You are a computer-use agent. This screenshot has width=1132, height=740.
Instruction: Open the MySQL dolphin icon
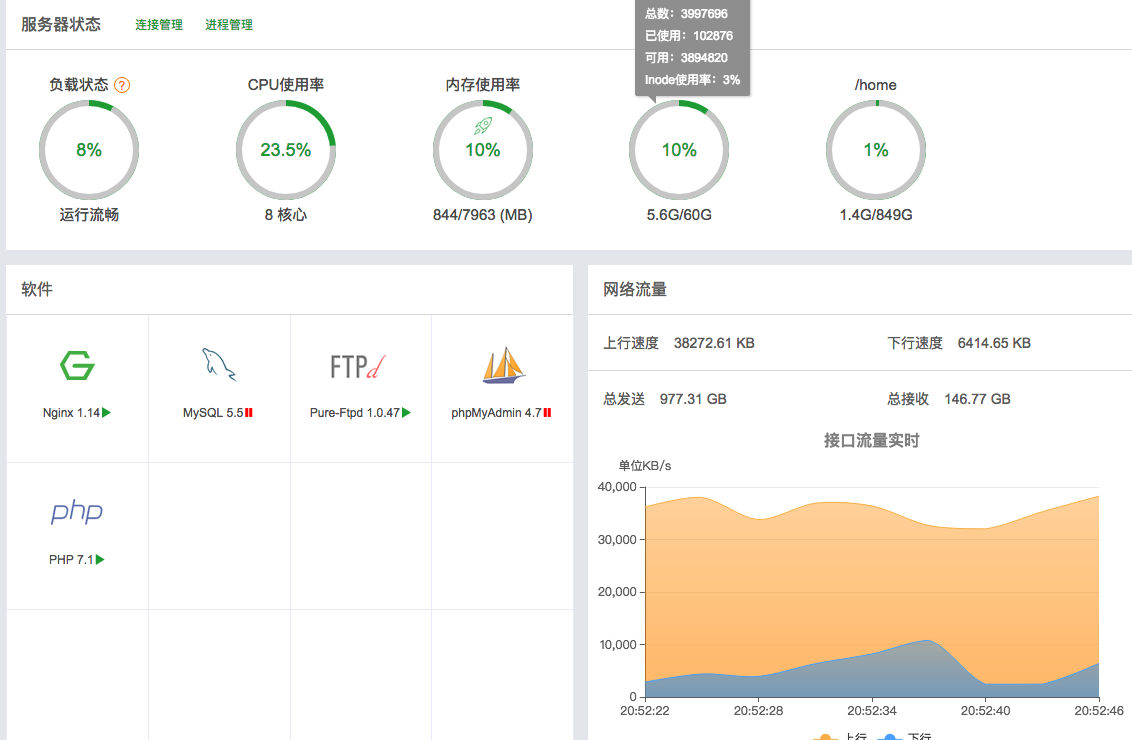[x=219, y=365]
